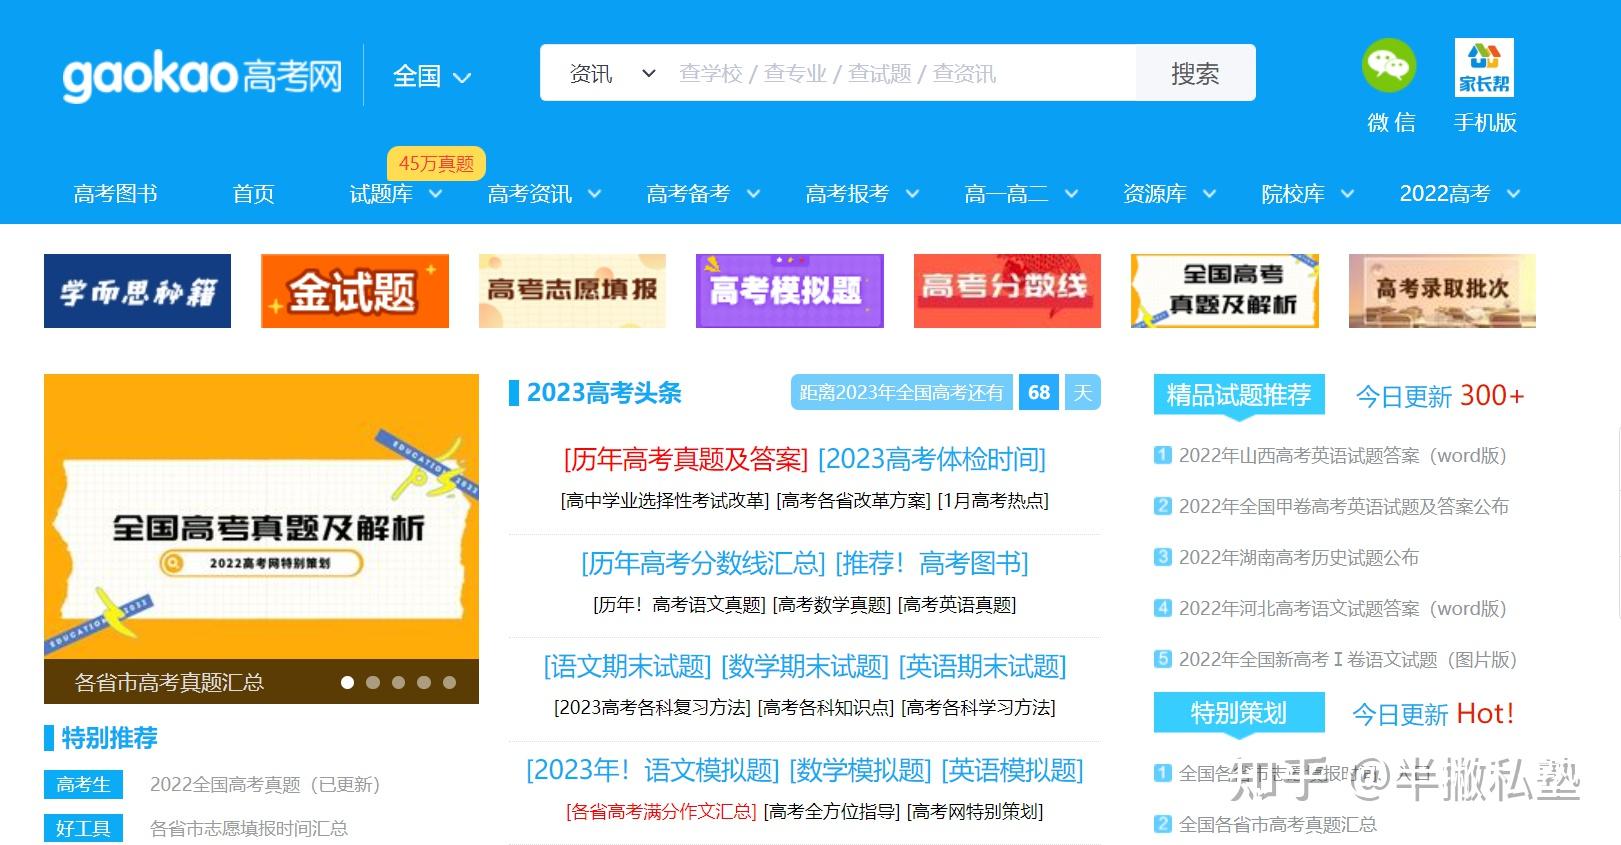Screen dimensions: 1621x845
Task: Expand the 院校库 menu
Action: [x=1308, y=194]
